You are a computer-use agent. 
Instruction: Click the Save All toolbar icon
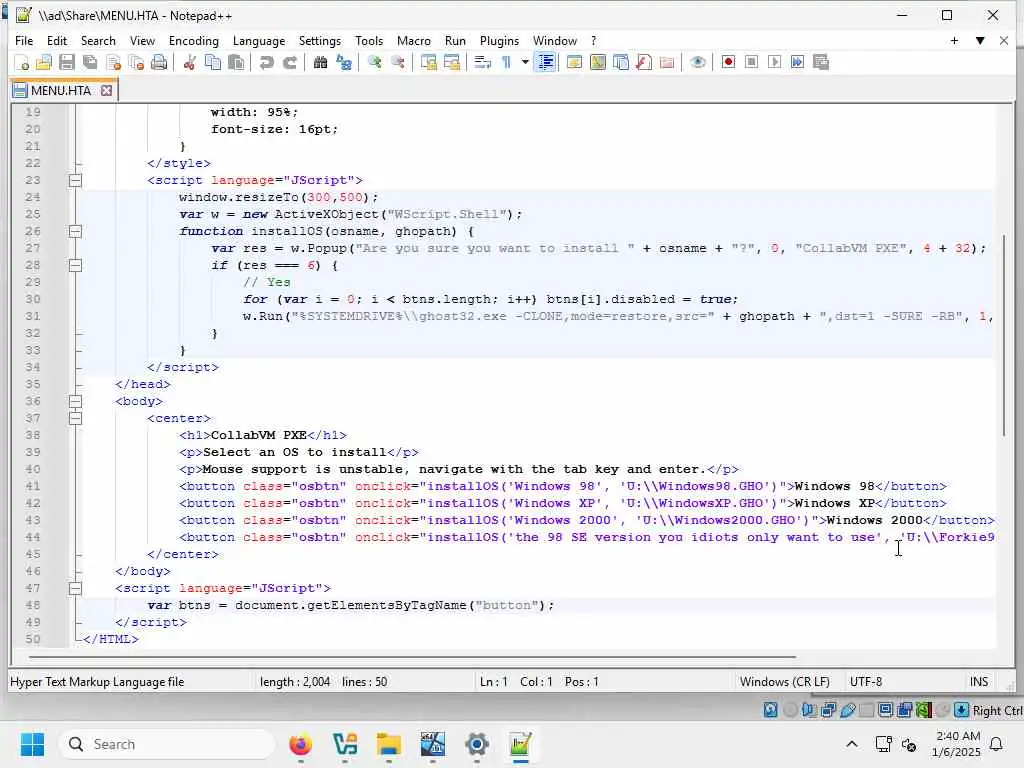click(90, 63)
